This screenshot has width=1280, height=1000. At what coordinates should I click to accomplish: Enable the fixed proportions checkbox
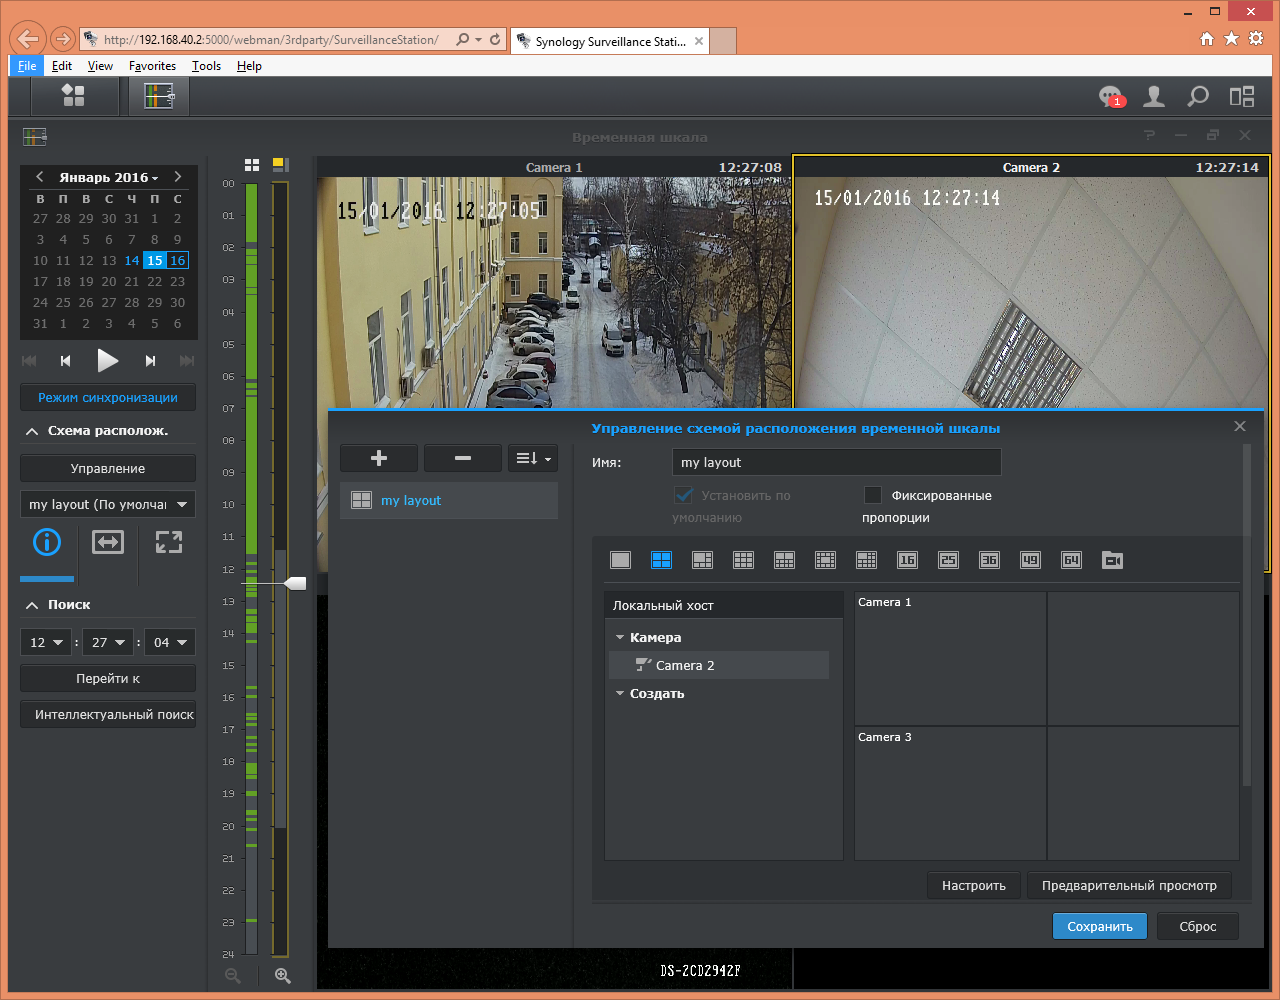[873, 495]
